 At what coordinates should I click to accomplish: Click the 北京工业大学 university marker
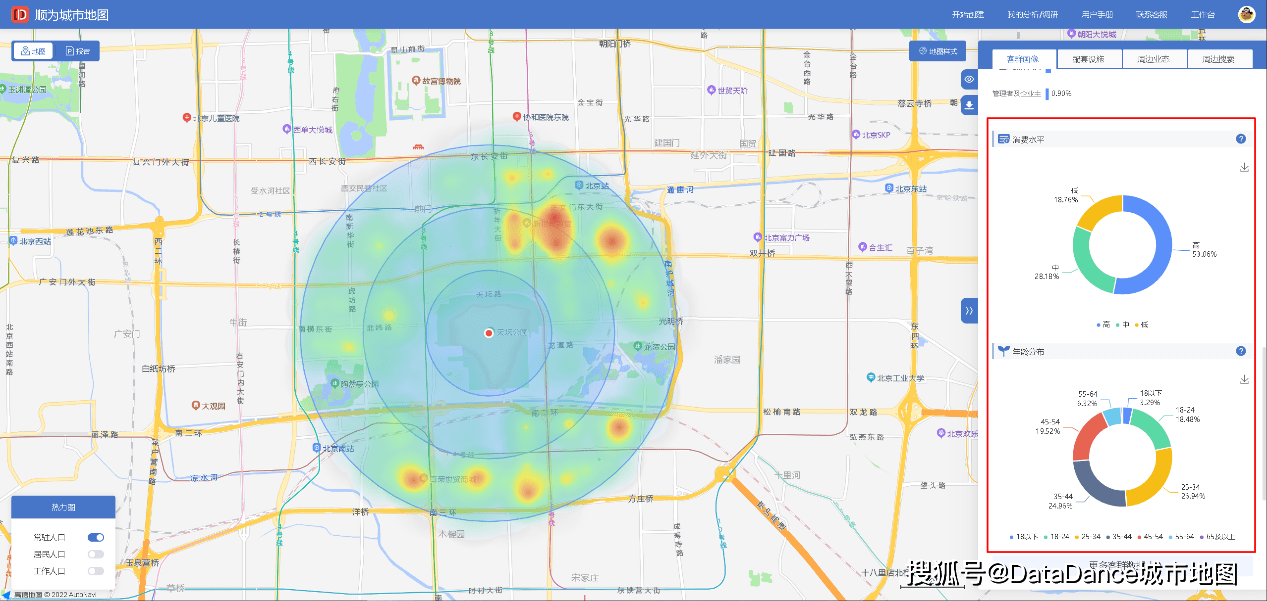coord(870,378)
